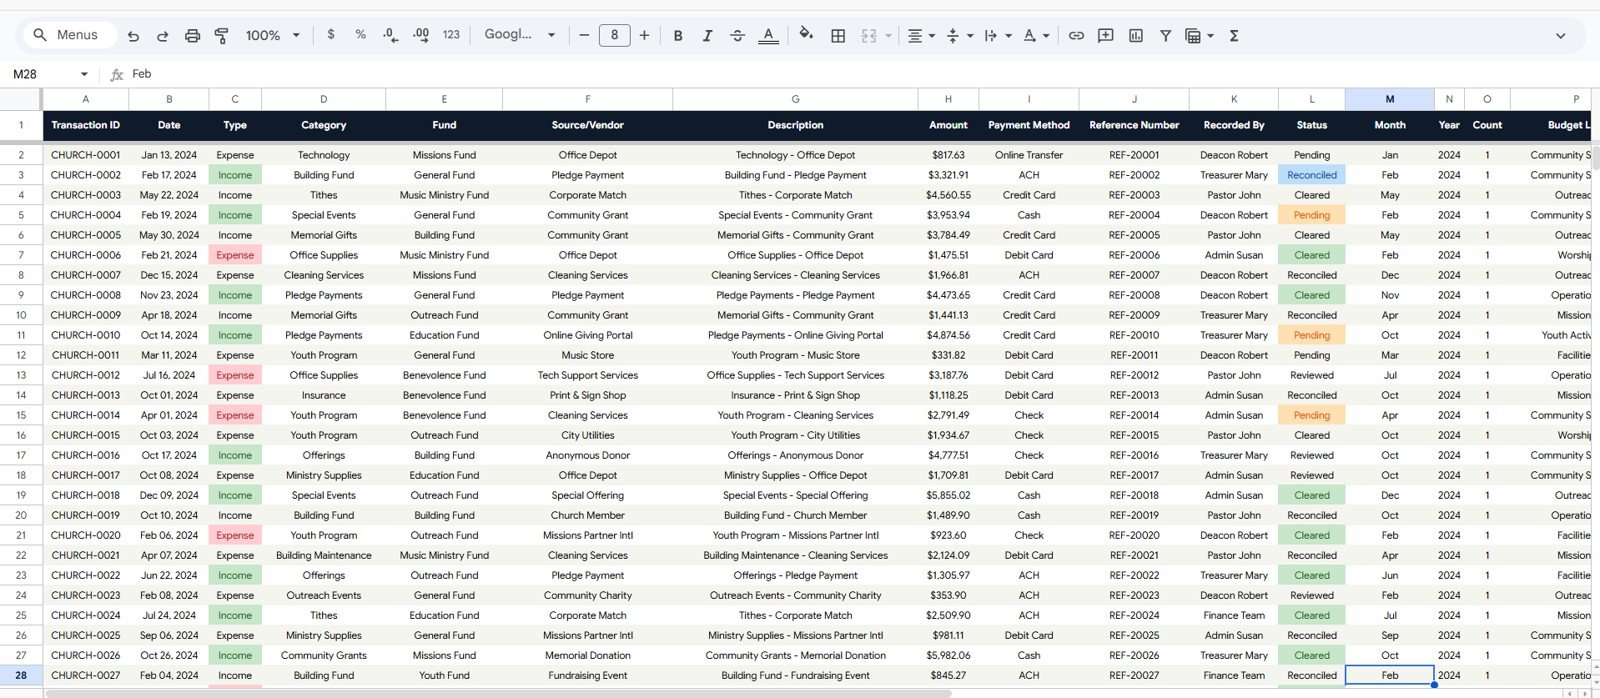
Task: Click the Merge cells icon
Action: pos(869,35)
